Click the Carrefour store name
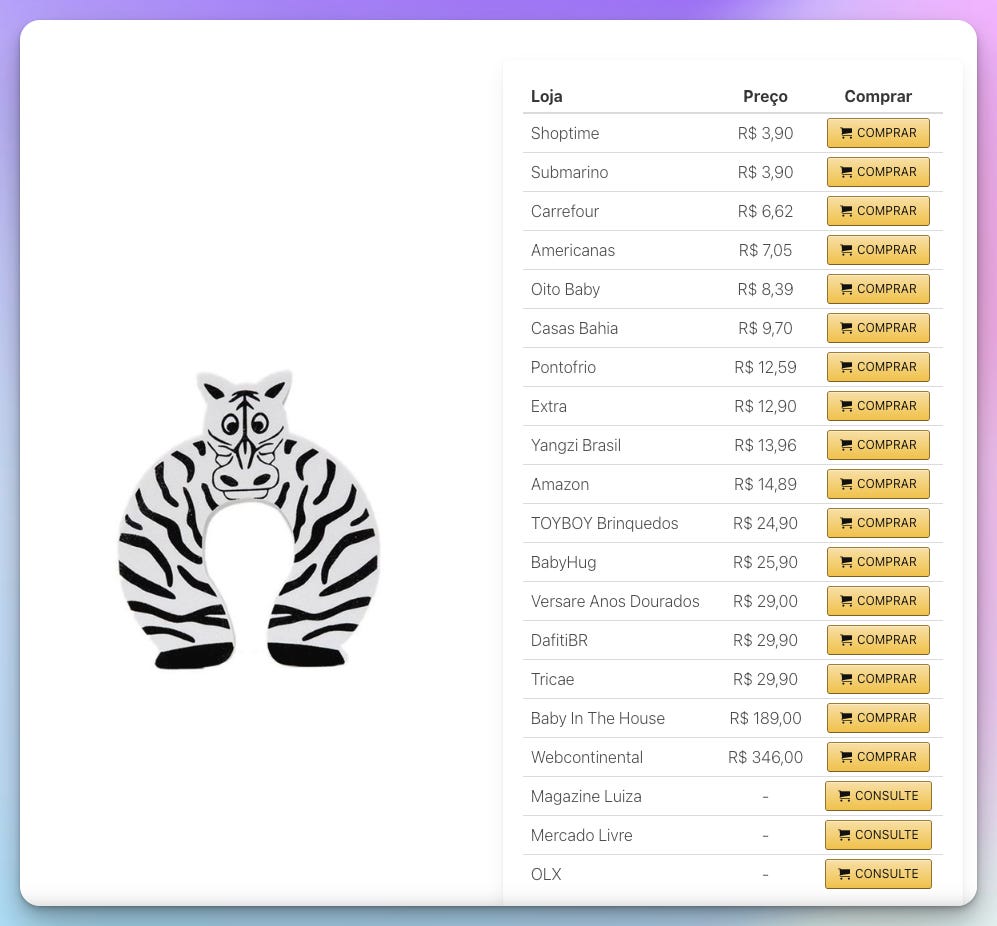The height and width of the screenshot is (926, 997). tap(565, 211)
